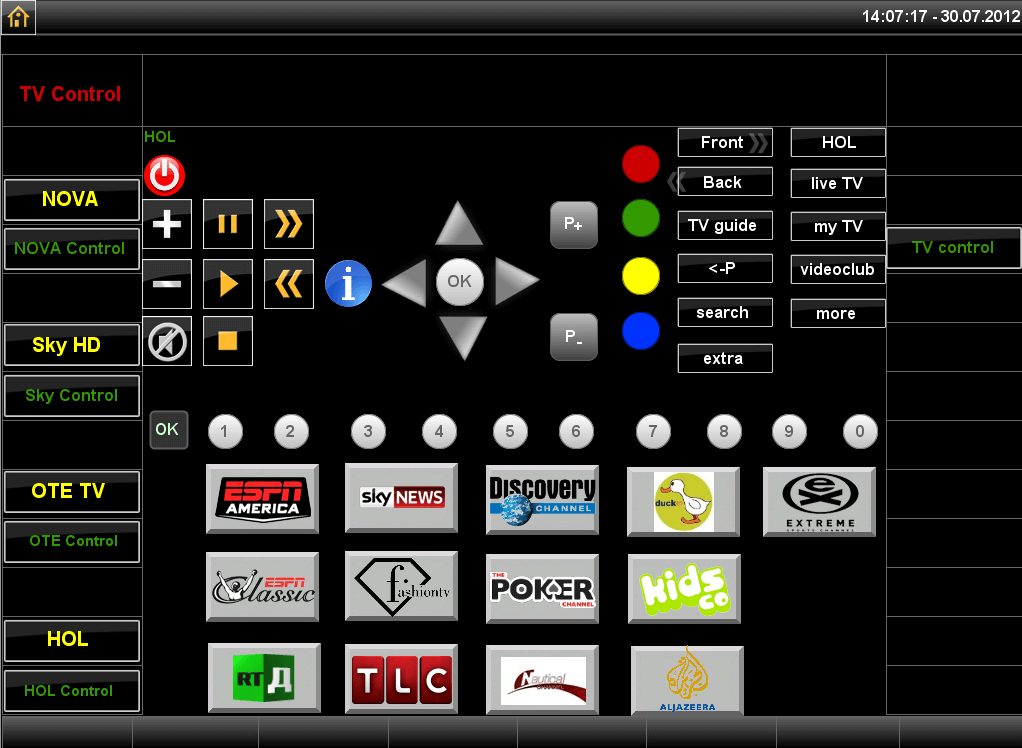
Task: Switch to the Sky Control panel
Action: (72, 395)
